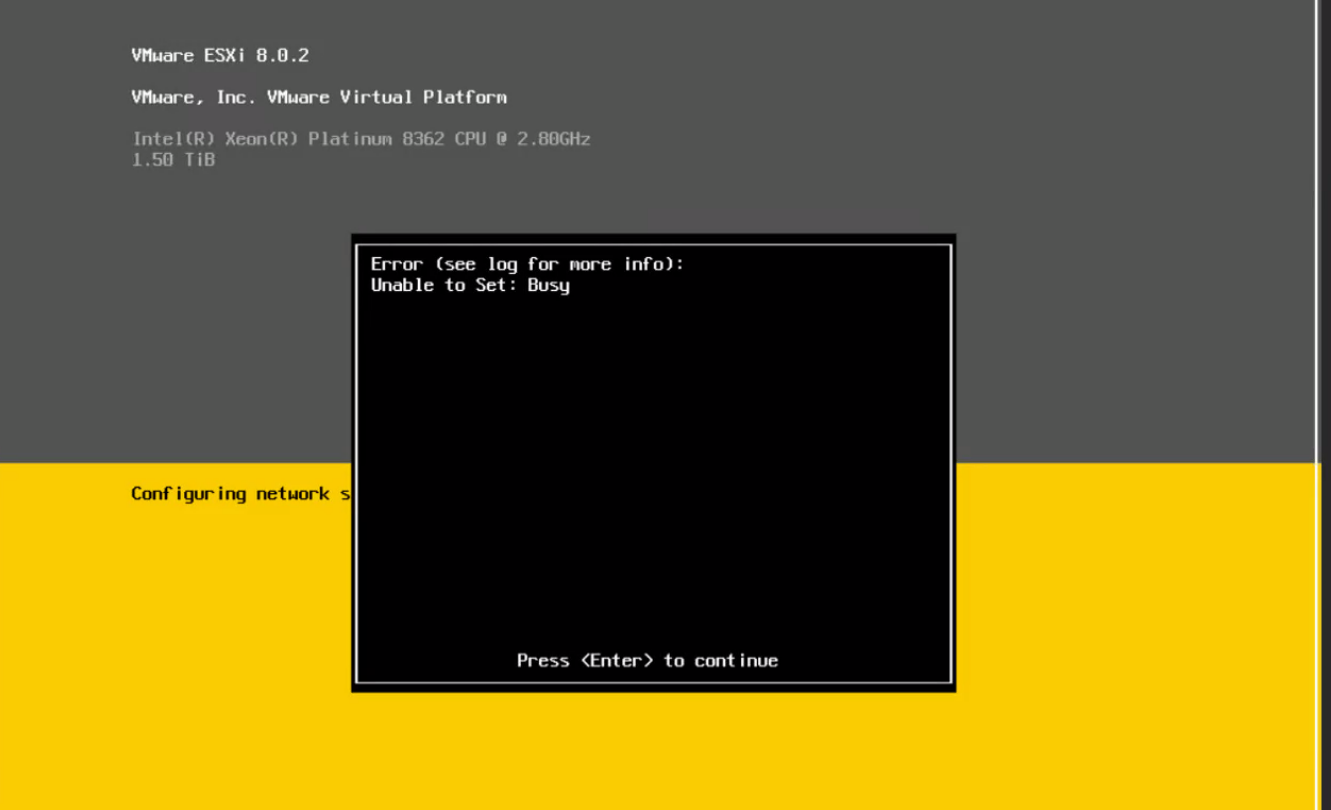This screenshot has width=1331, height=810.
Task: Click the Error see log for more info line
Action: [527, 263]
